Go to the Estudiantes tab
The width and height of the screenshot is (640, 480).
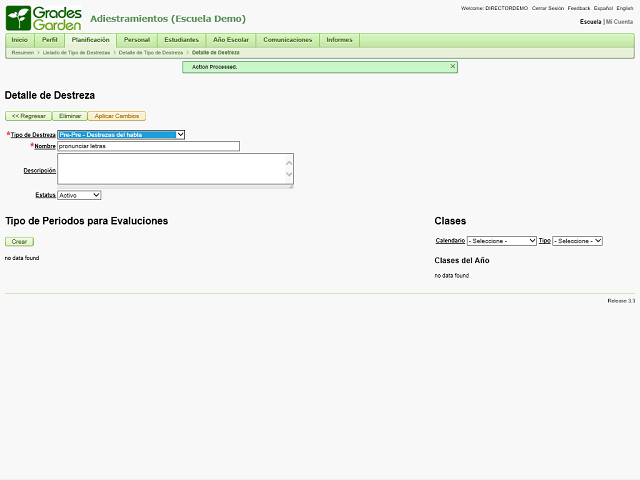click(181, 40)
